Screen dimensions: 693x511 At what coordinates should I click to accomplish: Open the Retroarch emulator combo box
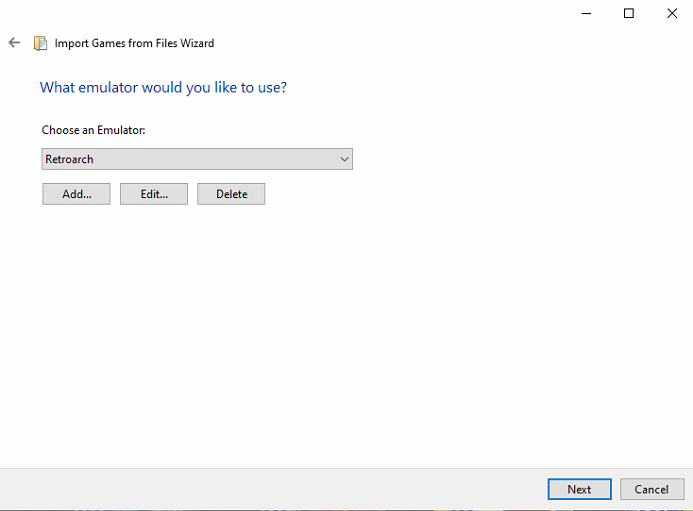tap(197, 159)
